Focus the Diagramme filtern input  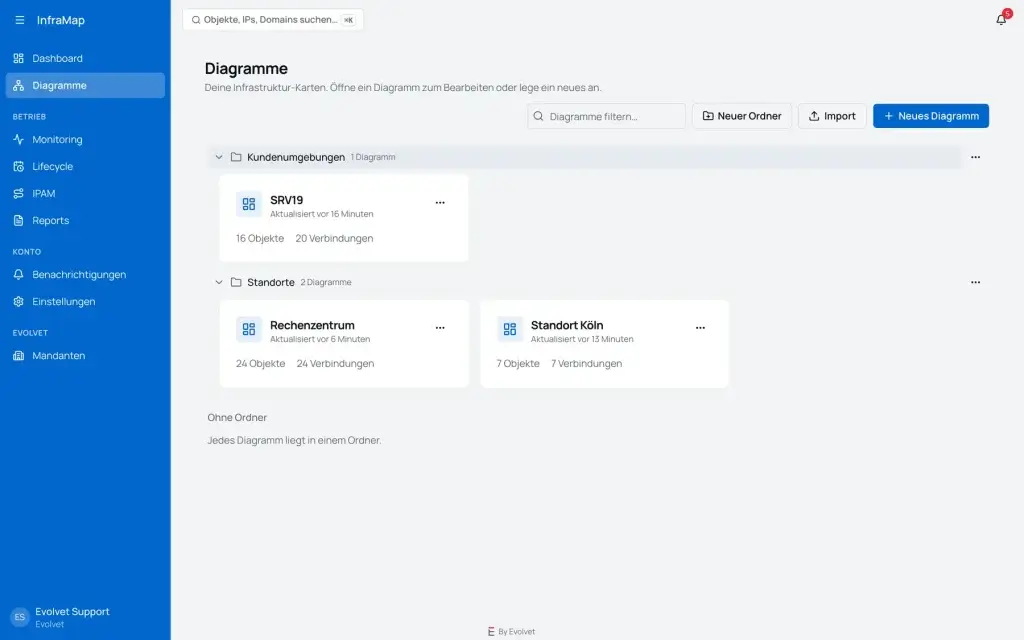tap(606, 116)
